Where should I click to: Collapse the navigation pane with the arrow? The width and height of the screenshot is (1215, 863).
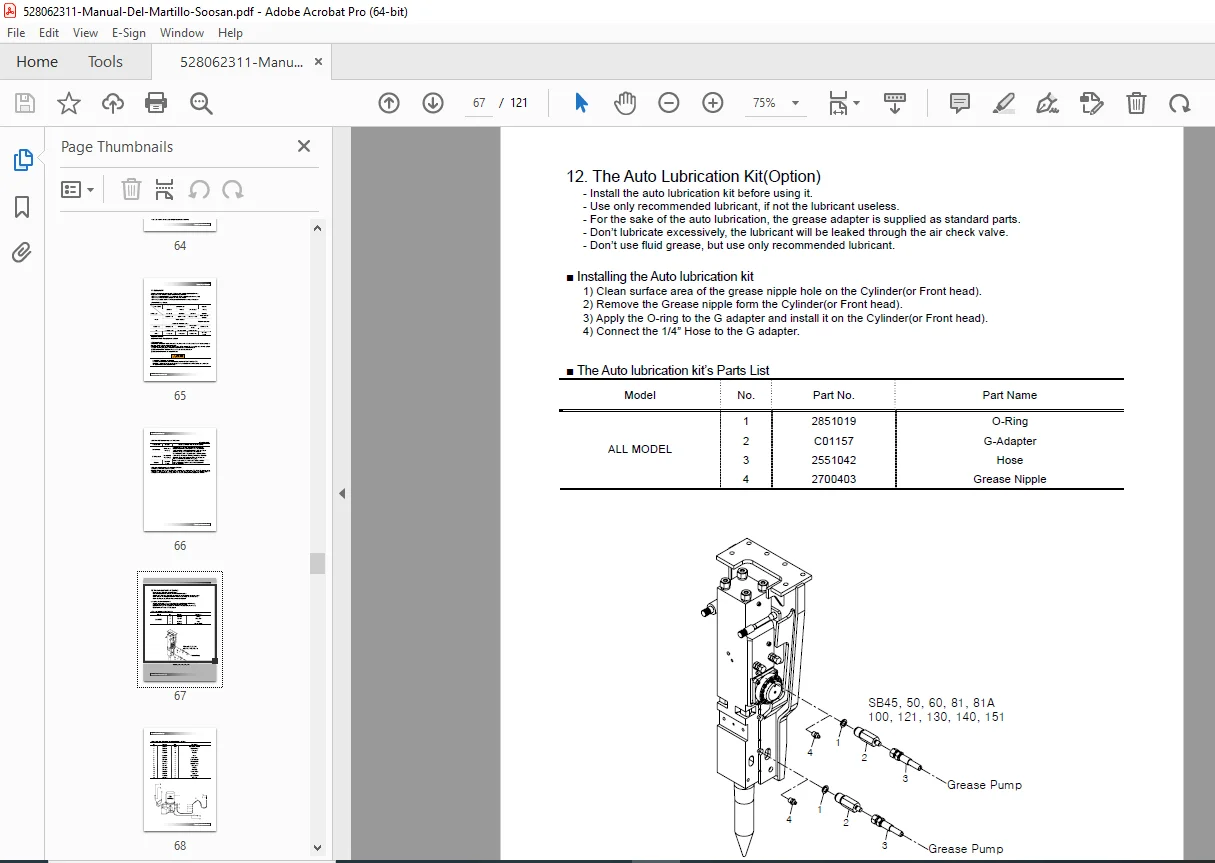(342, 494)
